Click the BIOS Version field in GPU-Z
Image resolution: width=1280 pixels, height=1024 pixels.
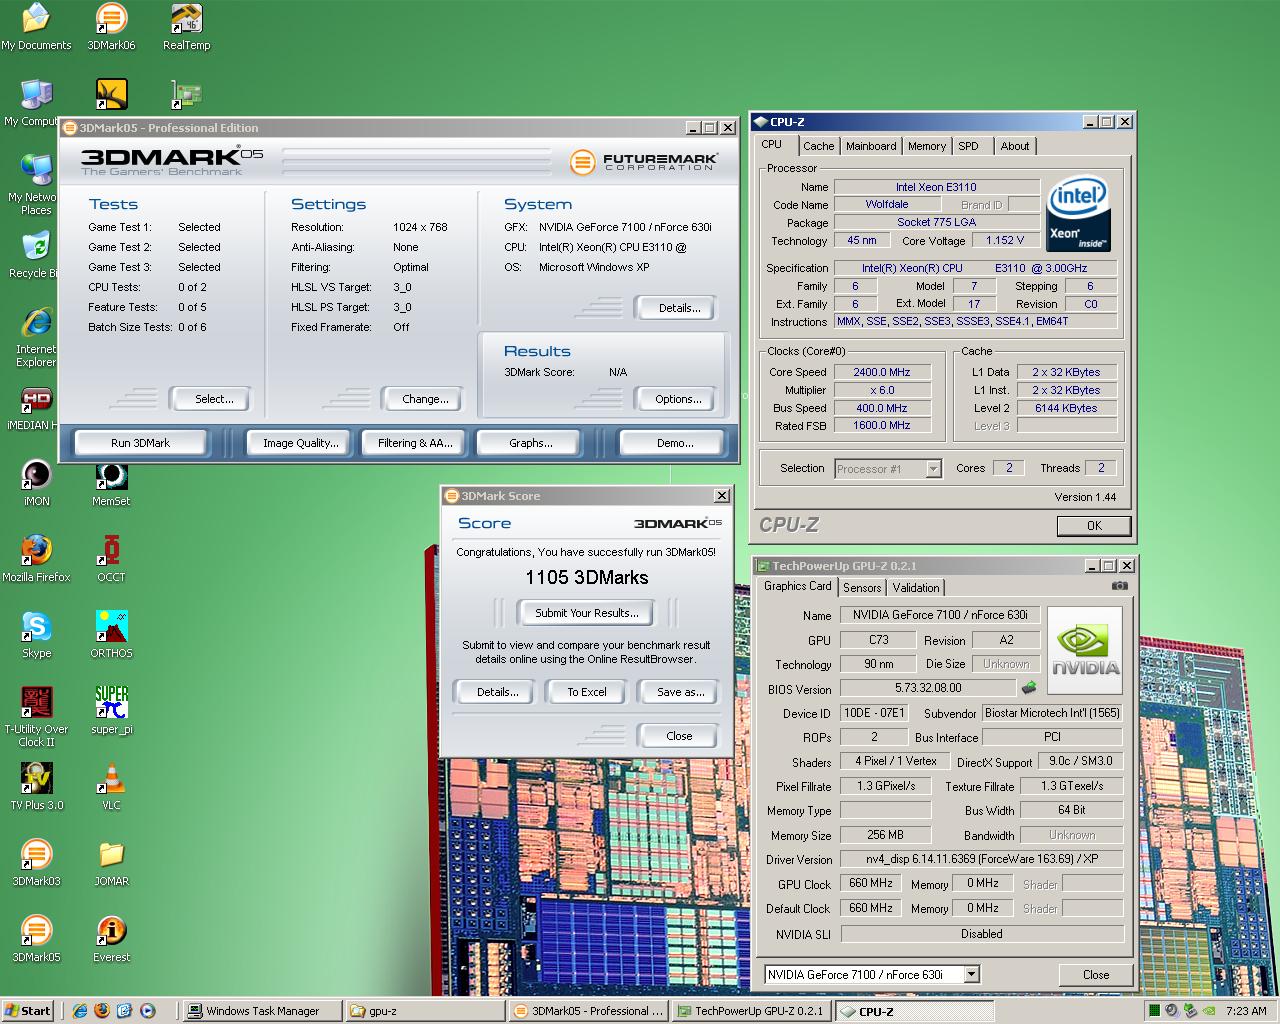tap(928, 689)
